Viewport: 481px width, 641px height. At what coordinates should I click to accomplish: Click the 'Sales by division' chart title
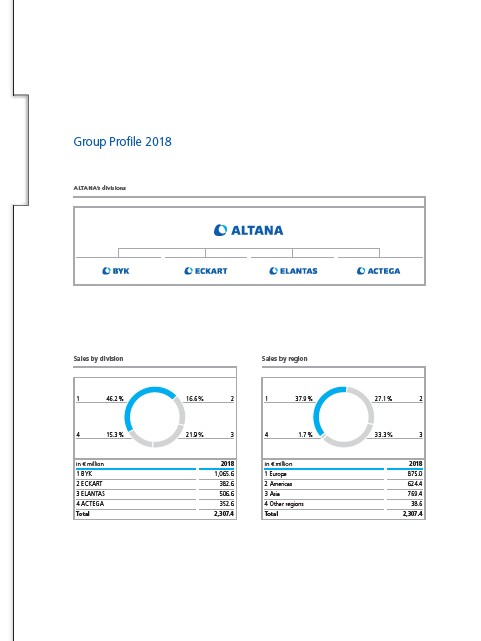click(98, 359)
